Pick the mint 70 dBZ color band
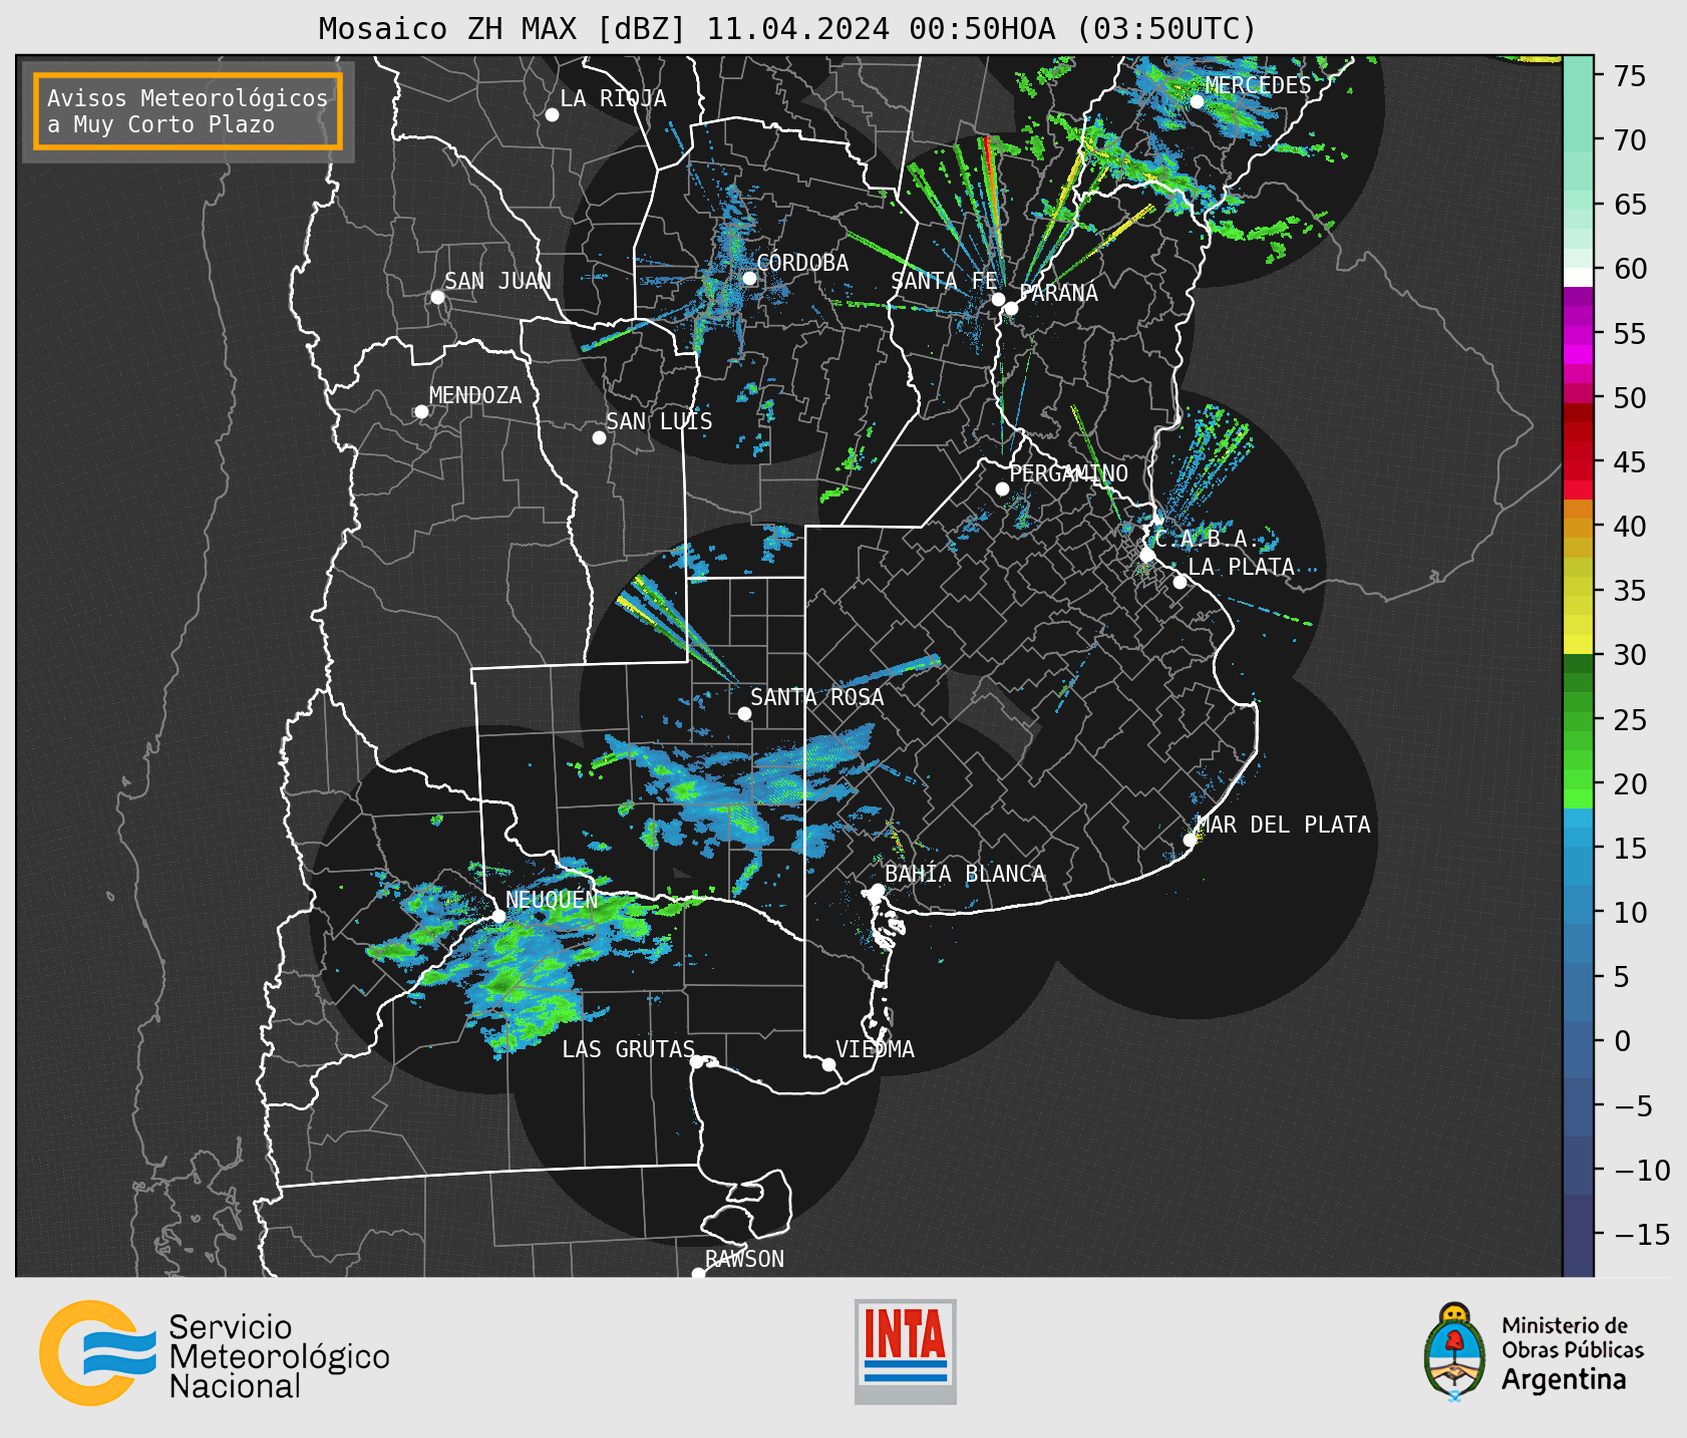 pyautogui.click(x=1578, y=140)
